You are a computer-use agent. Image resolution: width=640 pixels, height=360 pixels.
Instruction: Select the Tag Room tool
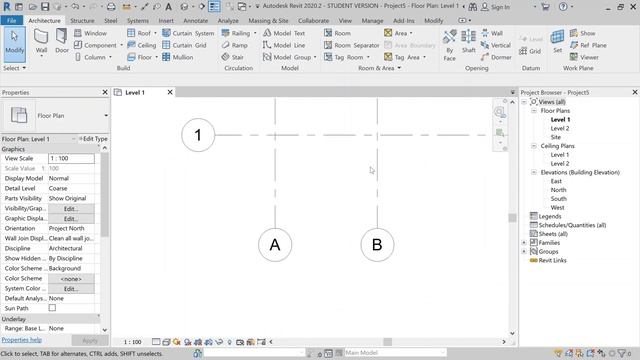click(343, 57)
